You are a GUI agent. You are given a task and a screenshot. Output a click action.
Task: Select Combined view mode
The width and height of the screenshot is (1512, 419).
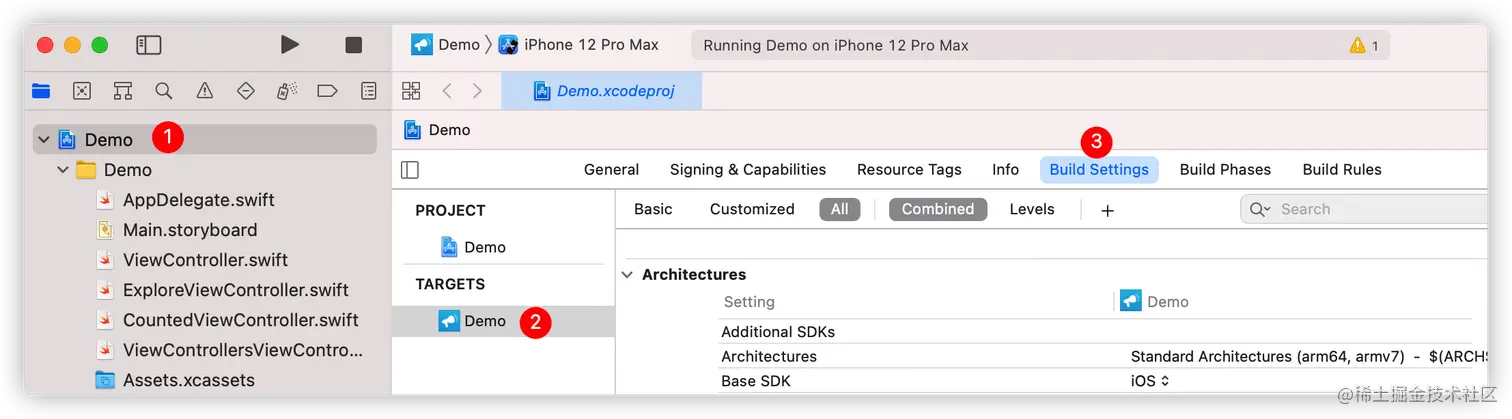point(938,209)
